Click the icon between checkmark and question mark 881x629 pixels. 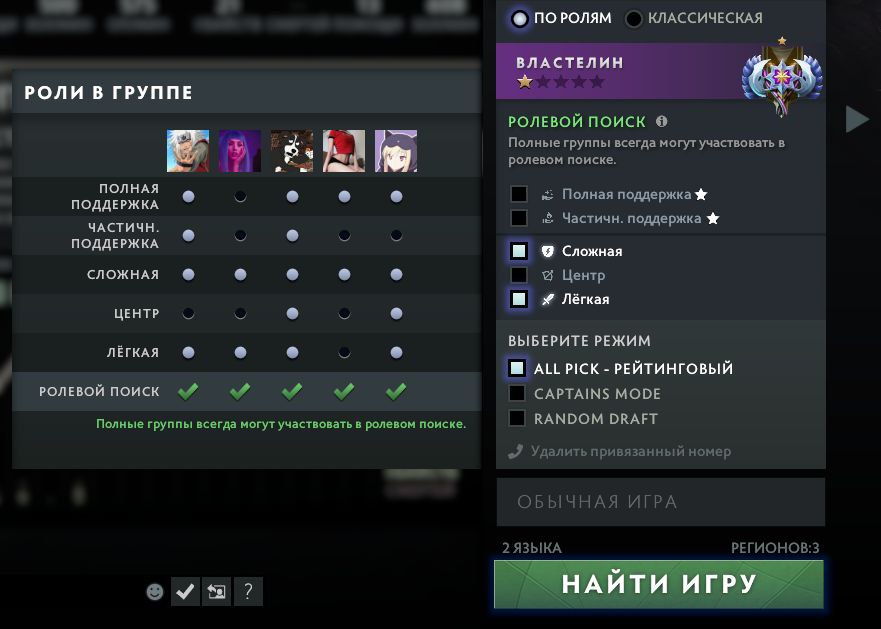(x=217, y=591)
